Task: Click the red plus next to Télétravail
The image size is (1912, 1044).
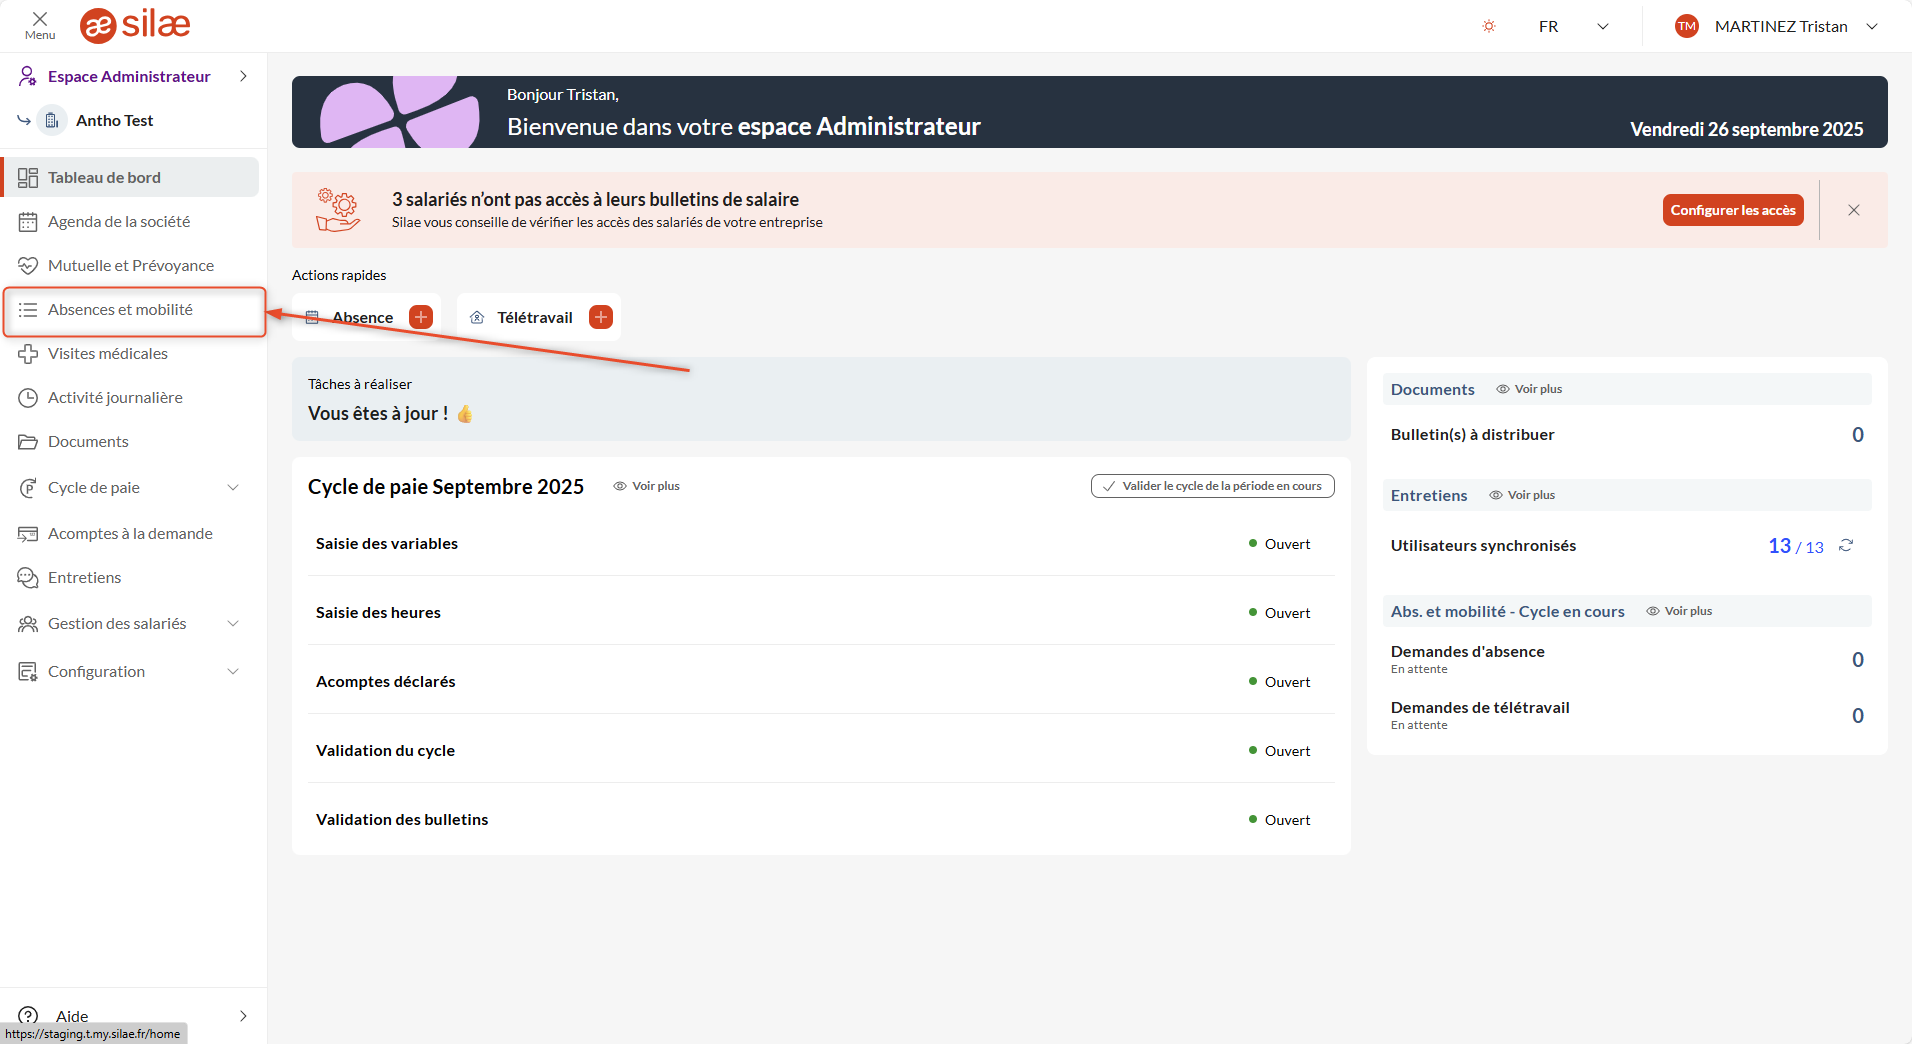Action: click(601, 317)
